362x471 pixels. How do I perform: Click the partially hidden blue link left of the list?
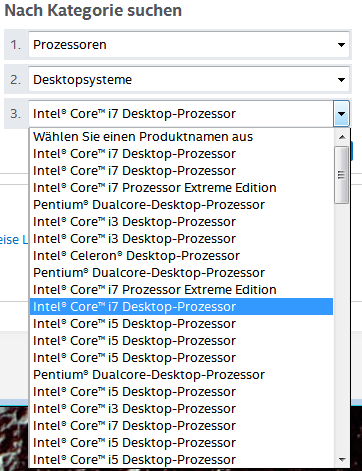click(x=14, y=240)
